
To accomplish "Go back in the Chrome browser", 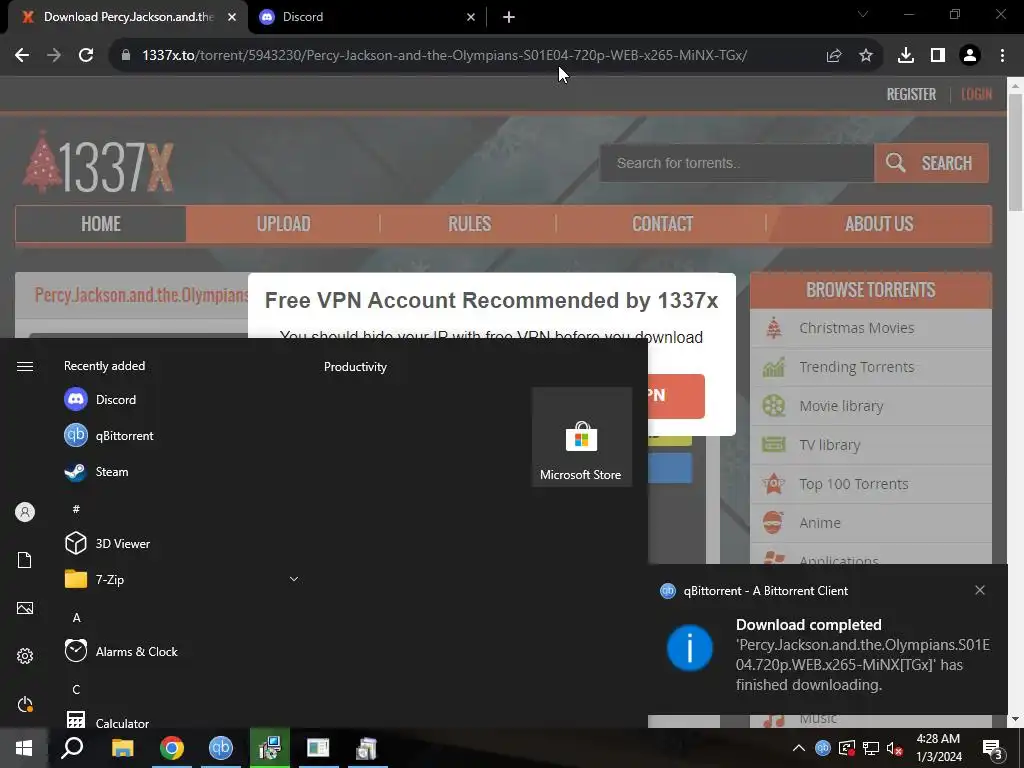I will point(22,56).
